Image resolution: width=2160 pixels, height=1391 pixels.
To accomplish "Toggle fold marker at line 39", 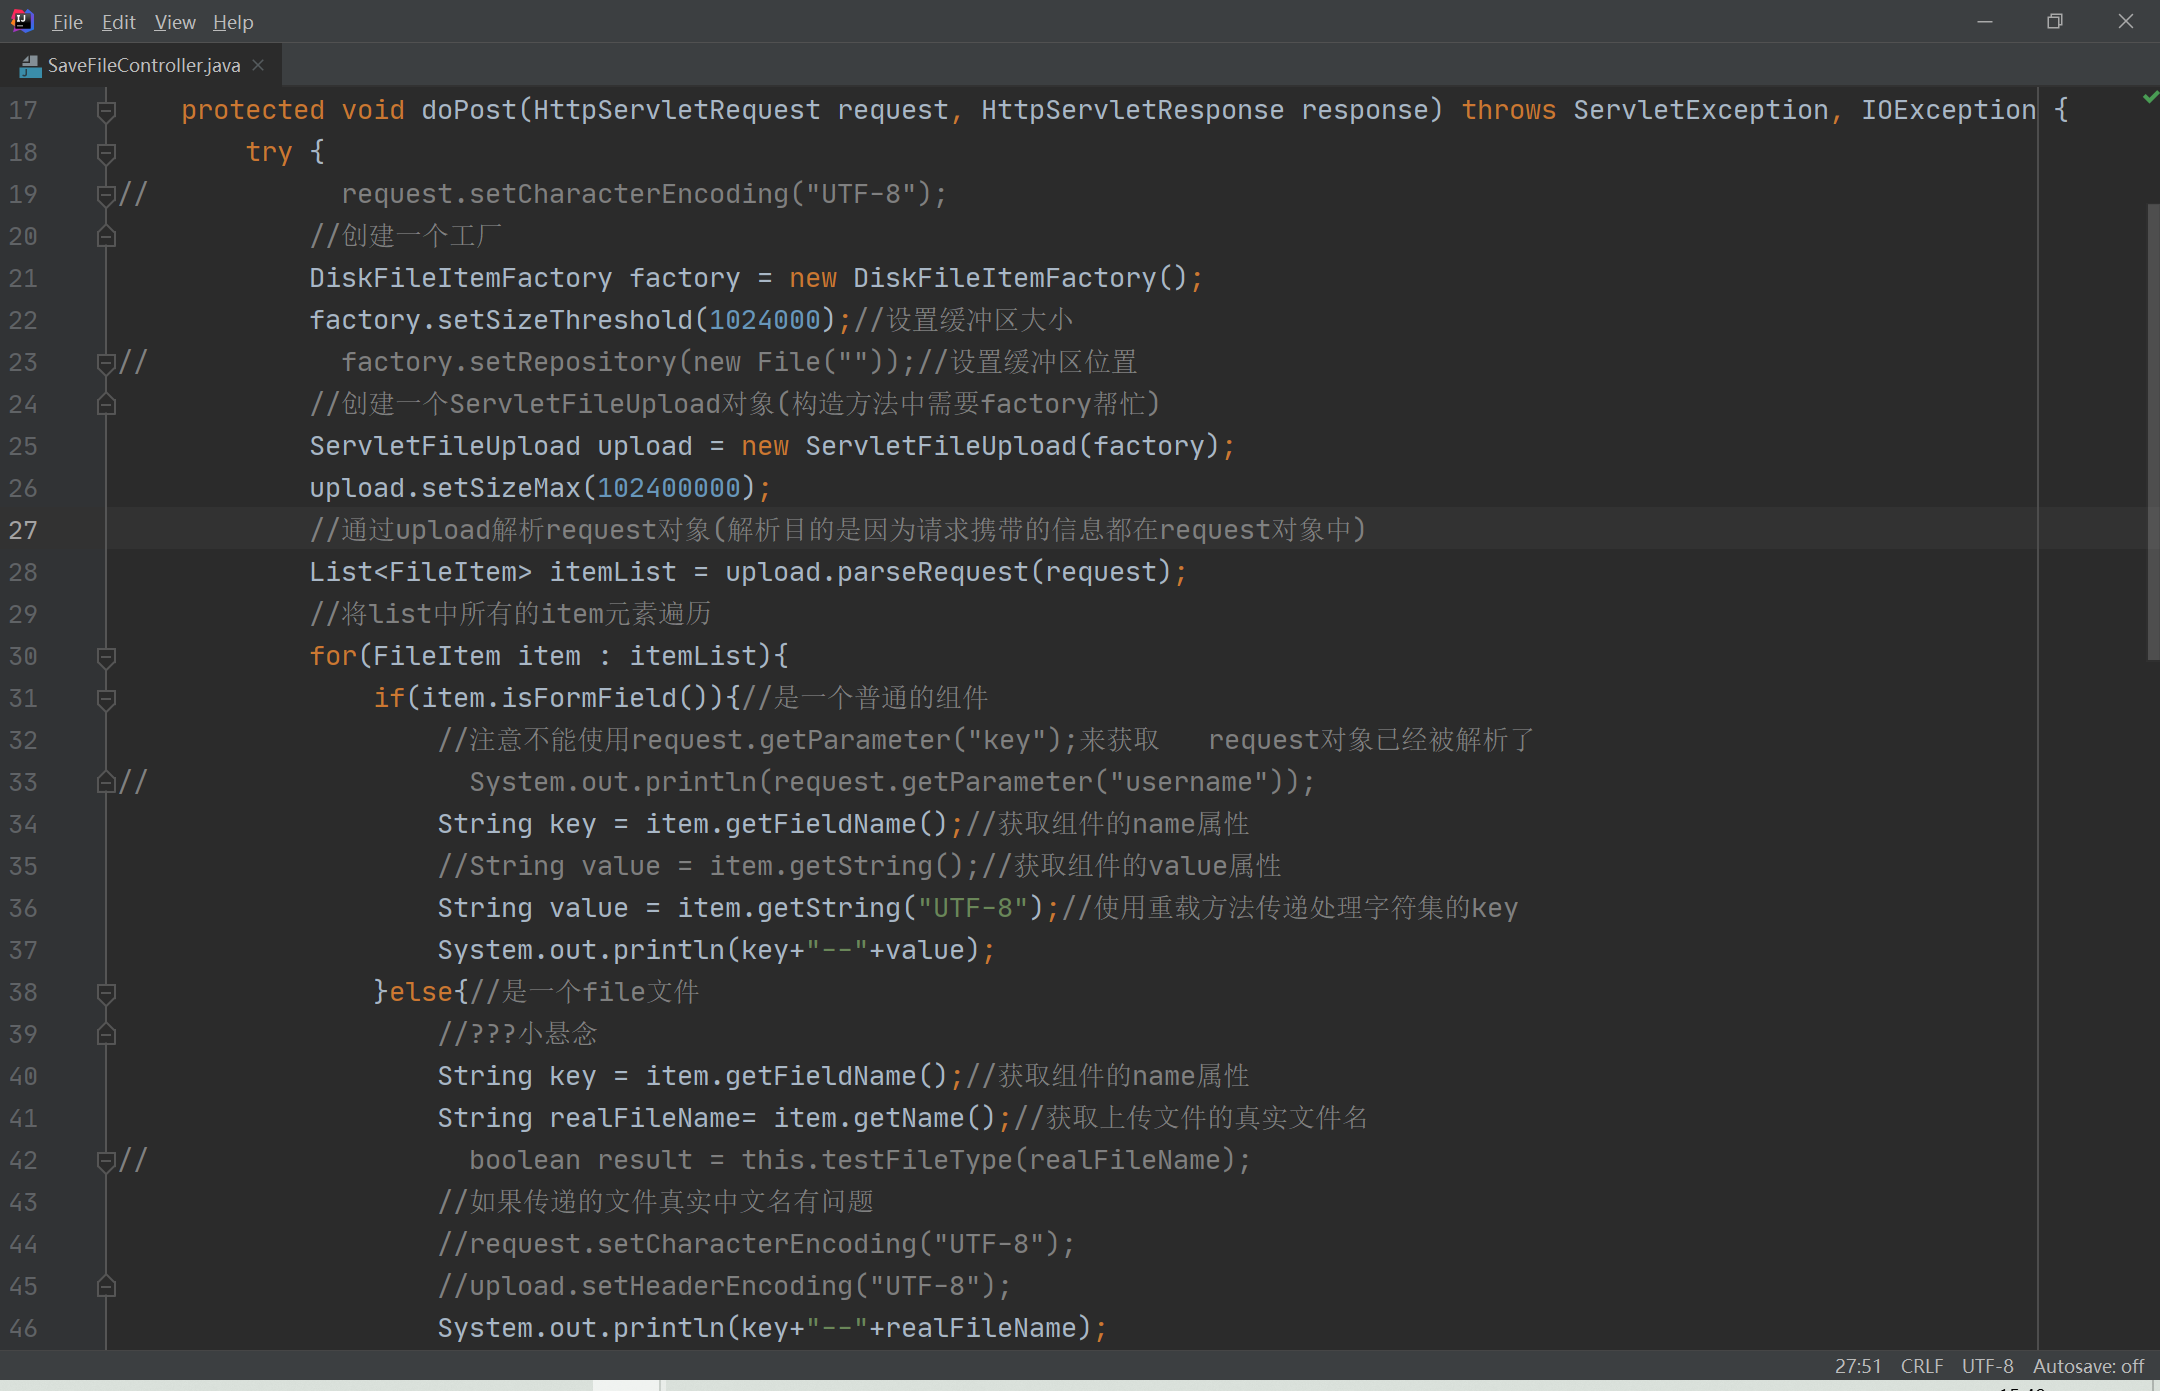I will [x=106, y=1034].
